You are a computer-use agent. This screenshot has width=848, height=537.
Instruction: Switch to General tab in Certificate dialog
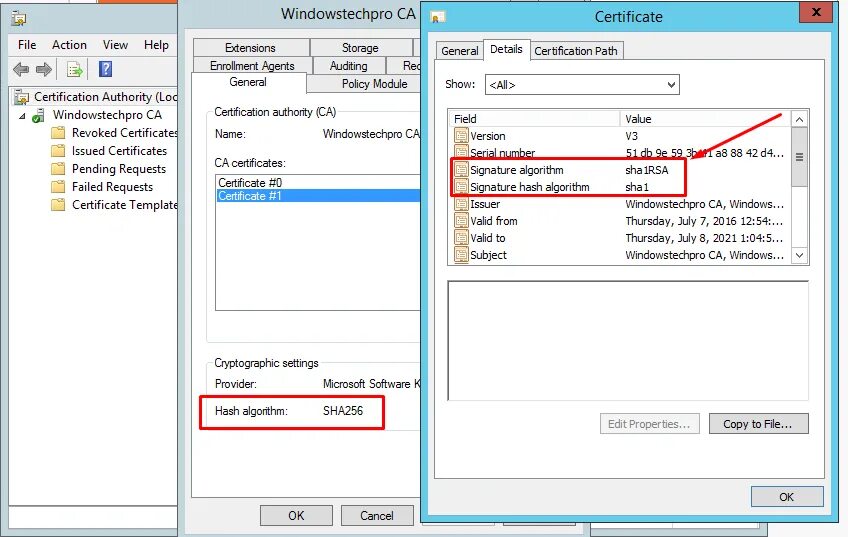click(x=460, y=51)
